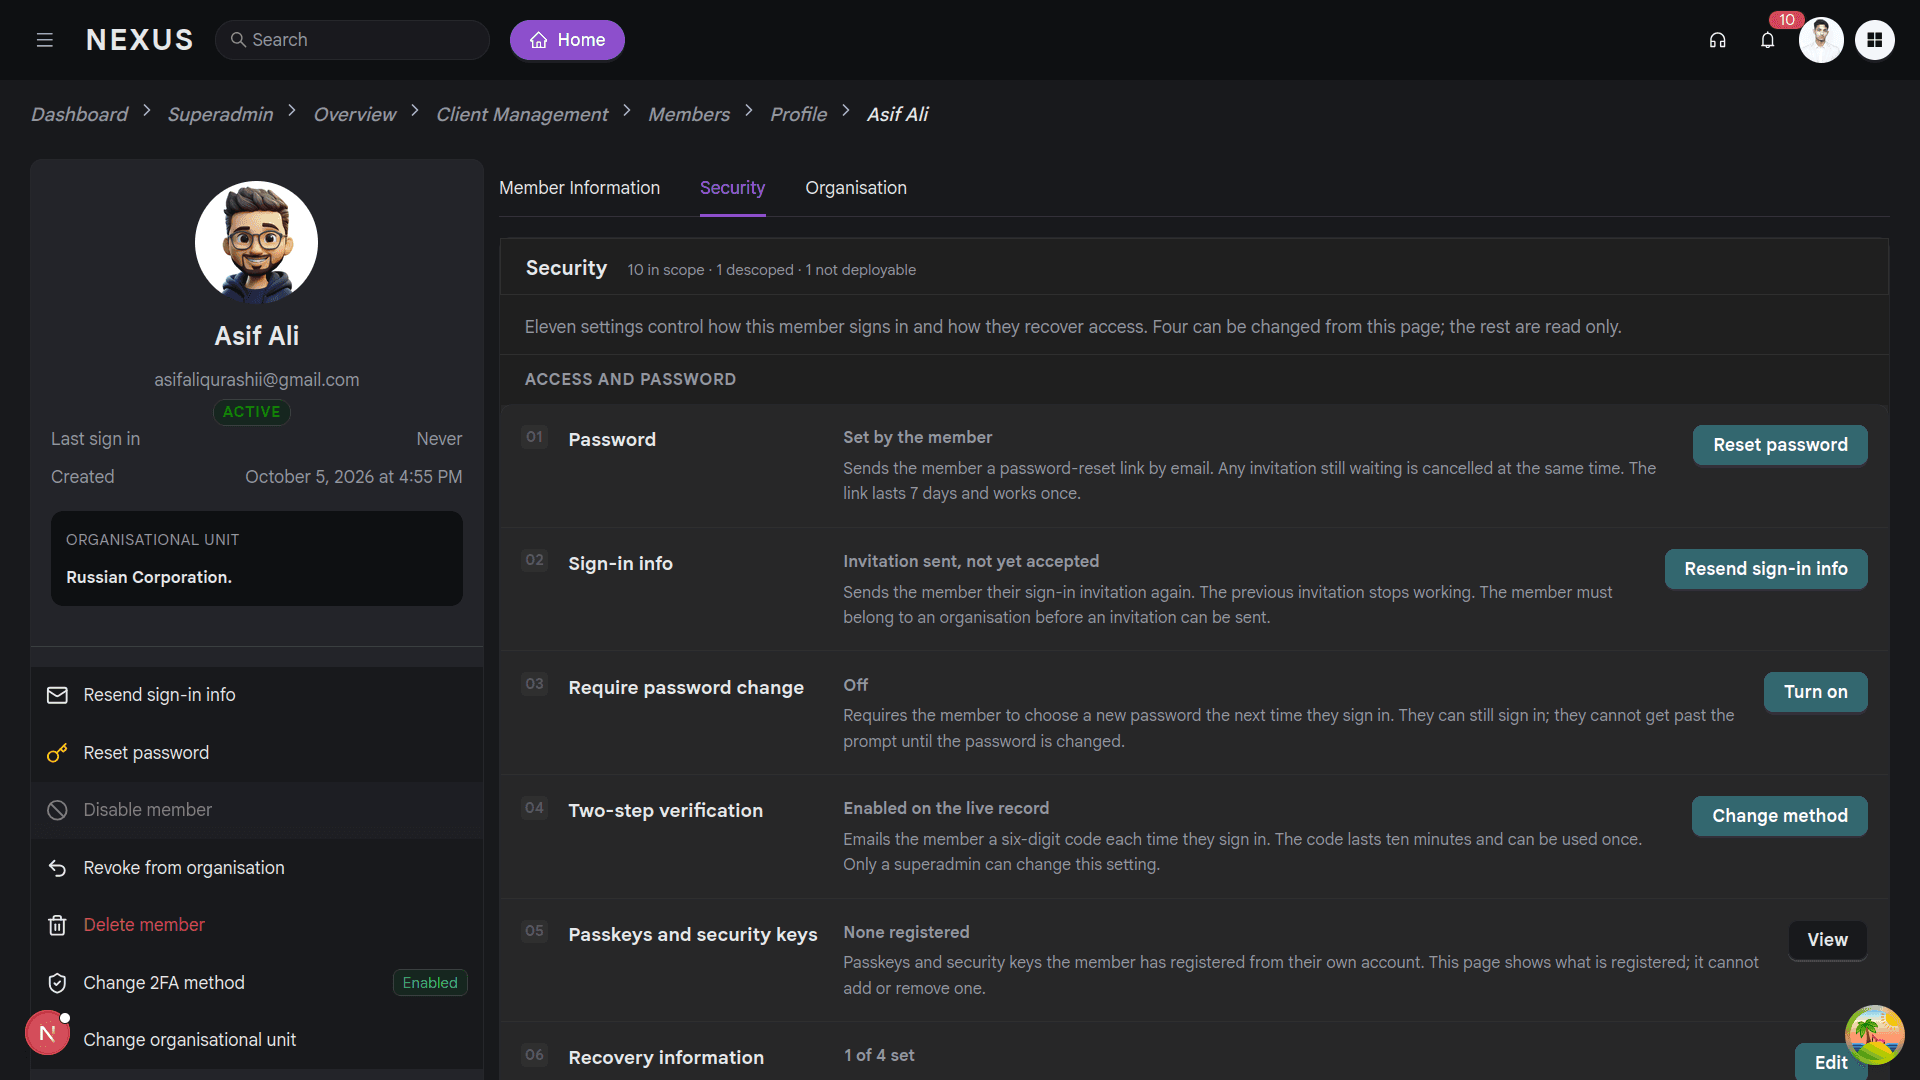
Task: Click the search magnifier icon
Action: point(238,40)
